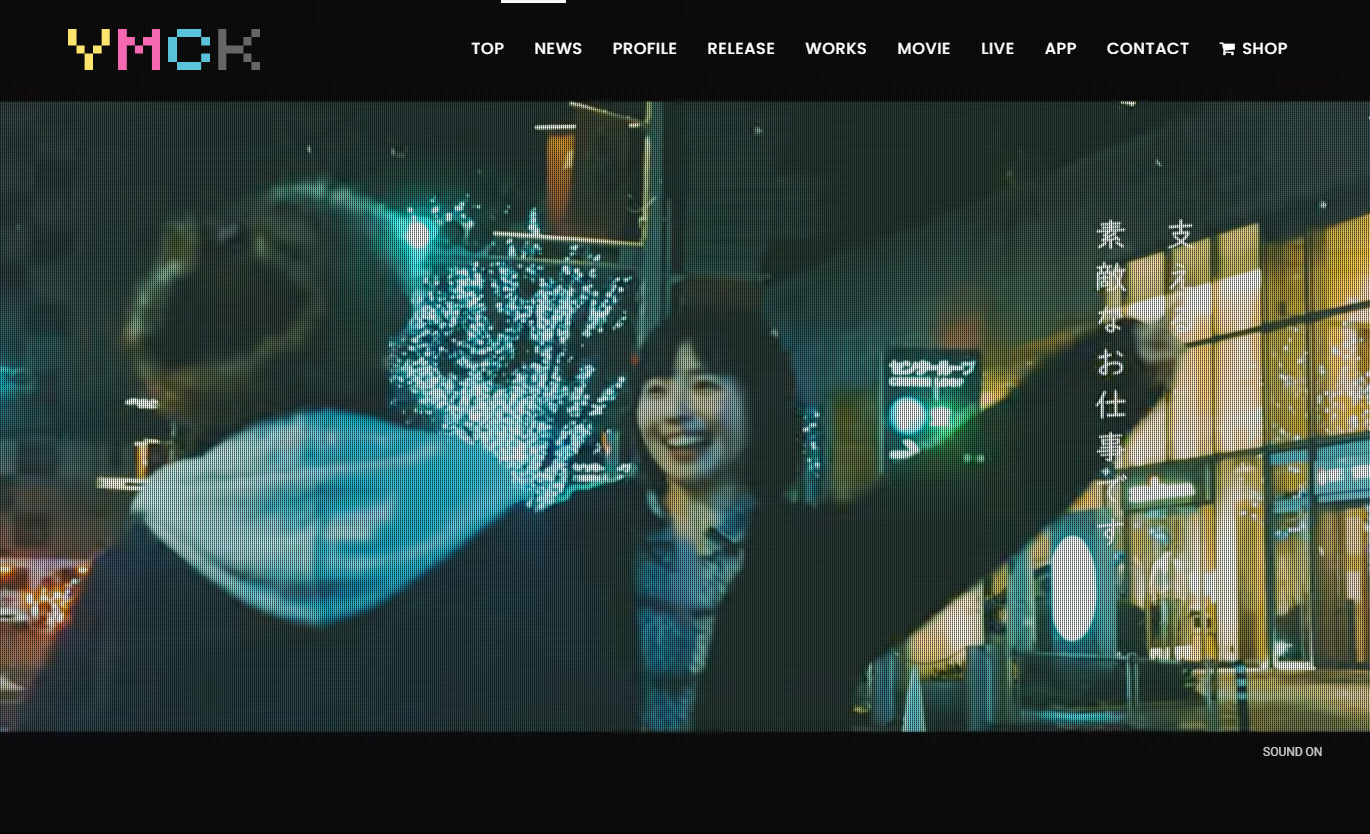Go to the TOP page
The image size is (1370, 834).
487,49
